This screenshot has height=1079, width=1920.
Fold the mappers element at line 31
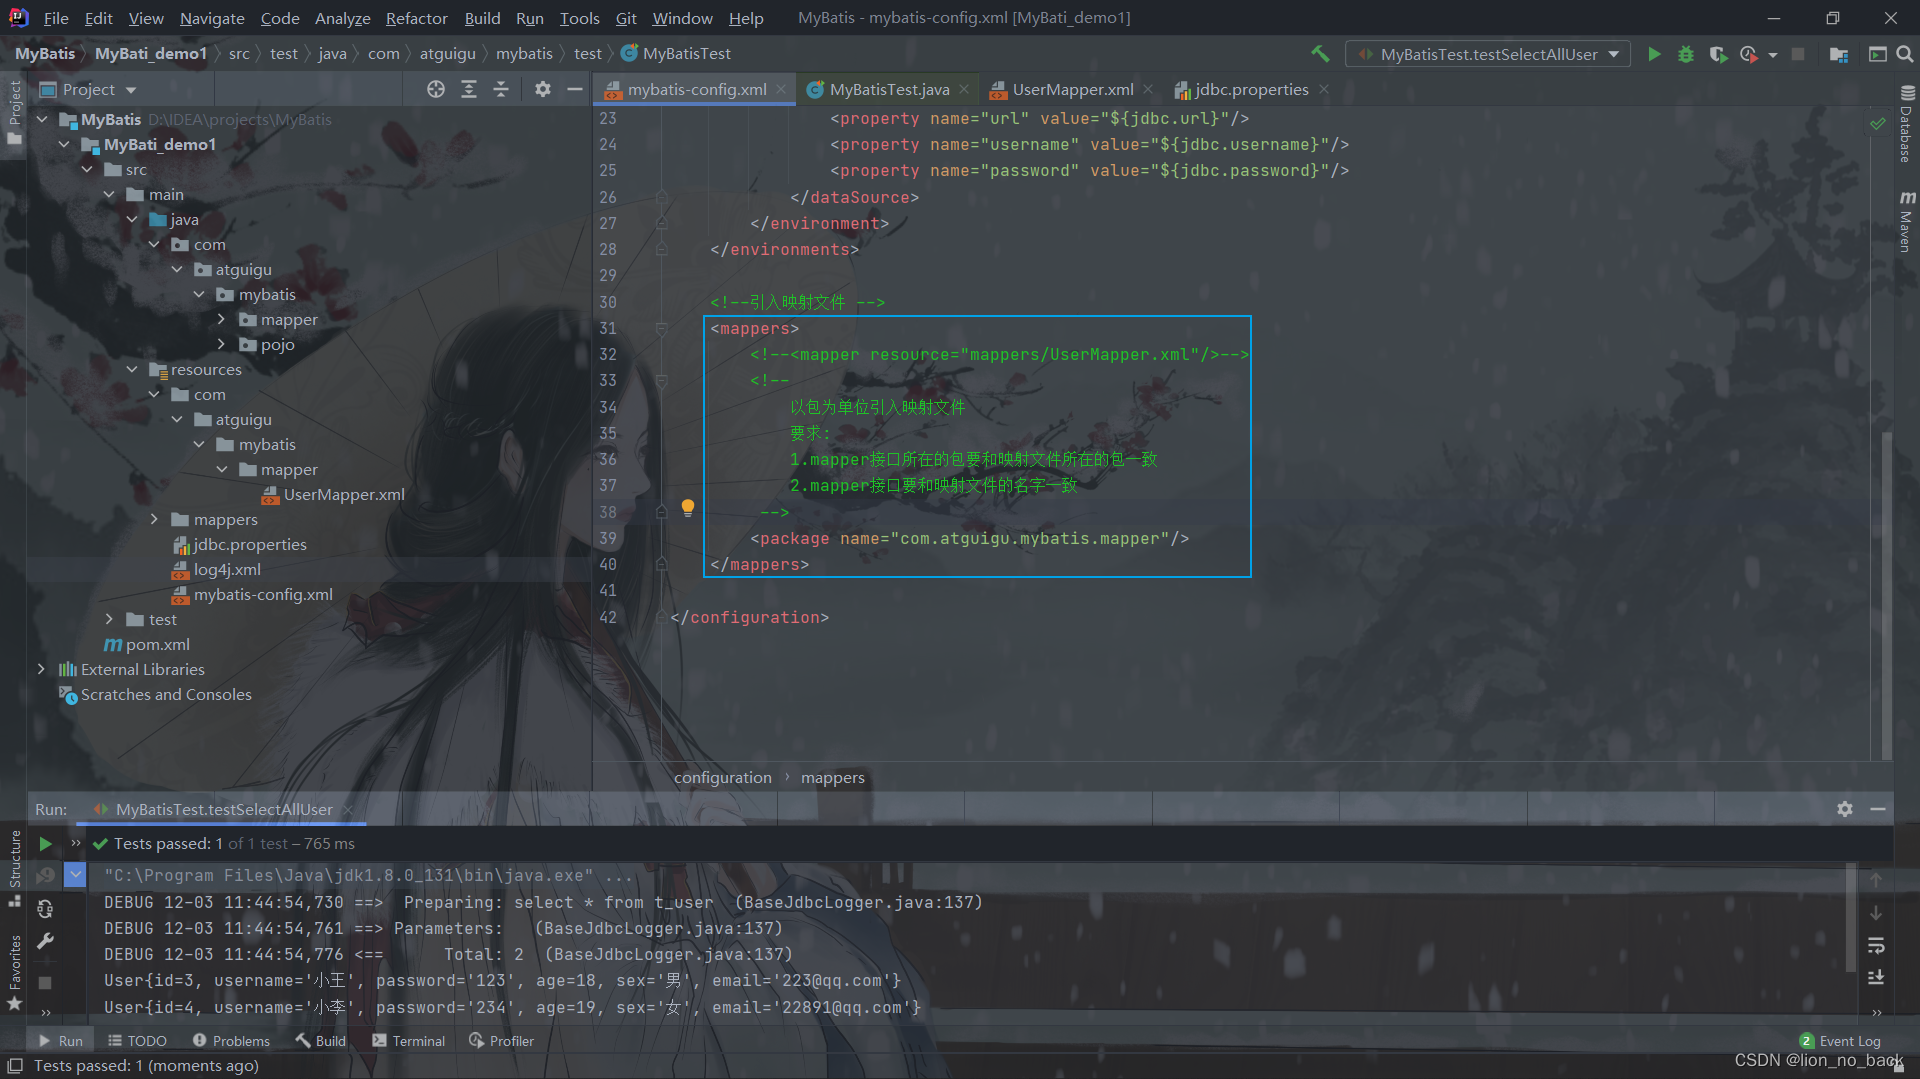[661, 328]
